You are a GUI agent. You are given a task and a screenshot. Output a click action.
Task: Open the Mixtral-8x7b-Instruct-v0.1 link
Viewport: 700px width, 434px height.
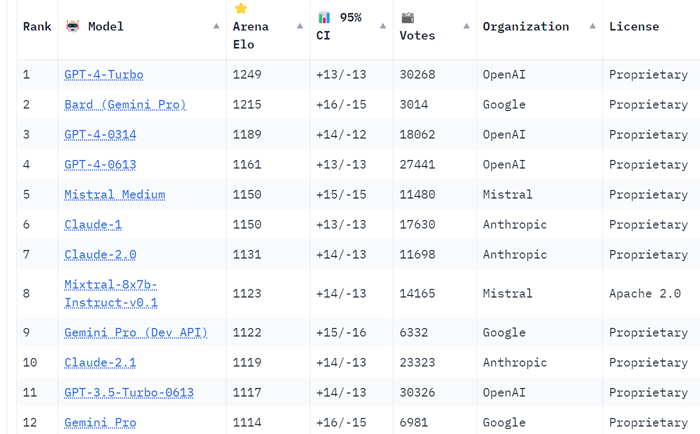[110, 293]
